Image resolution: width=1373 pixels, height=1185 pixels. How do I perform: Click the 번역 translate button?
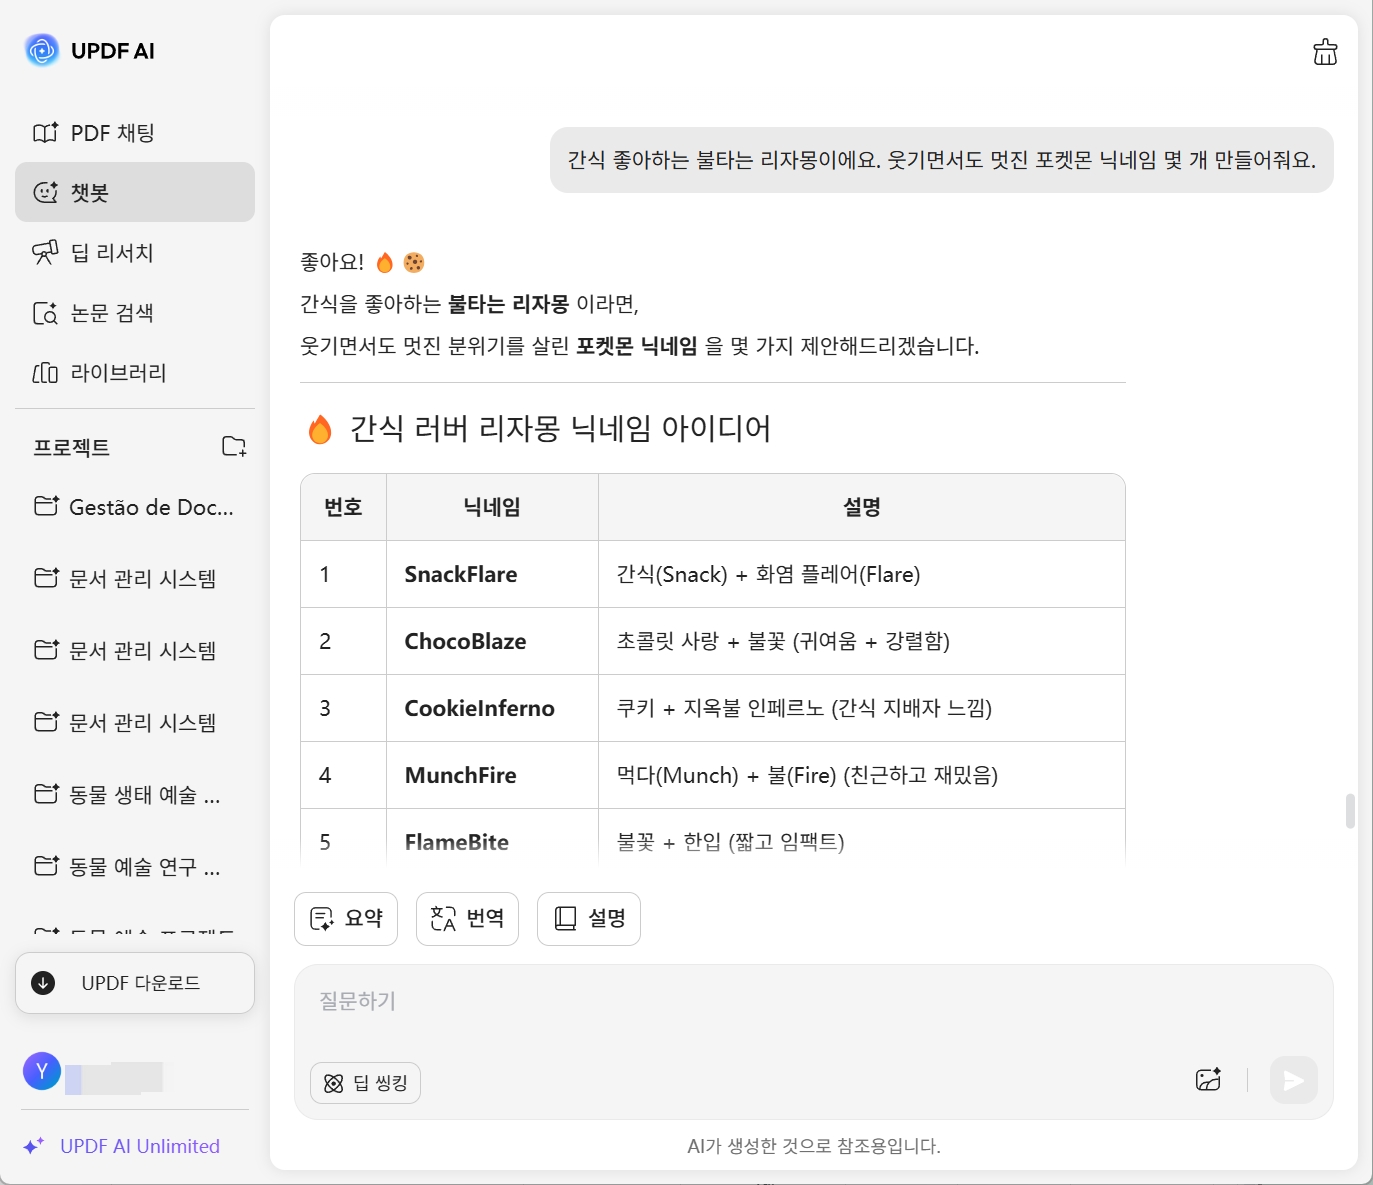point(467,918)
